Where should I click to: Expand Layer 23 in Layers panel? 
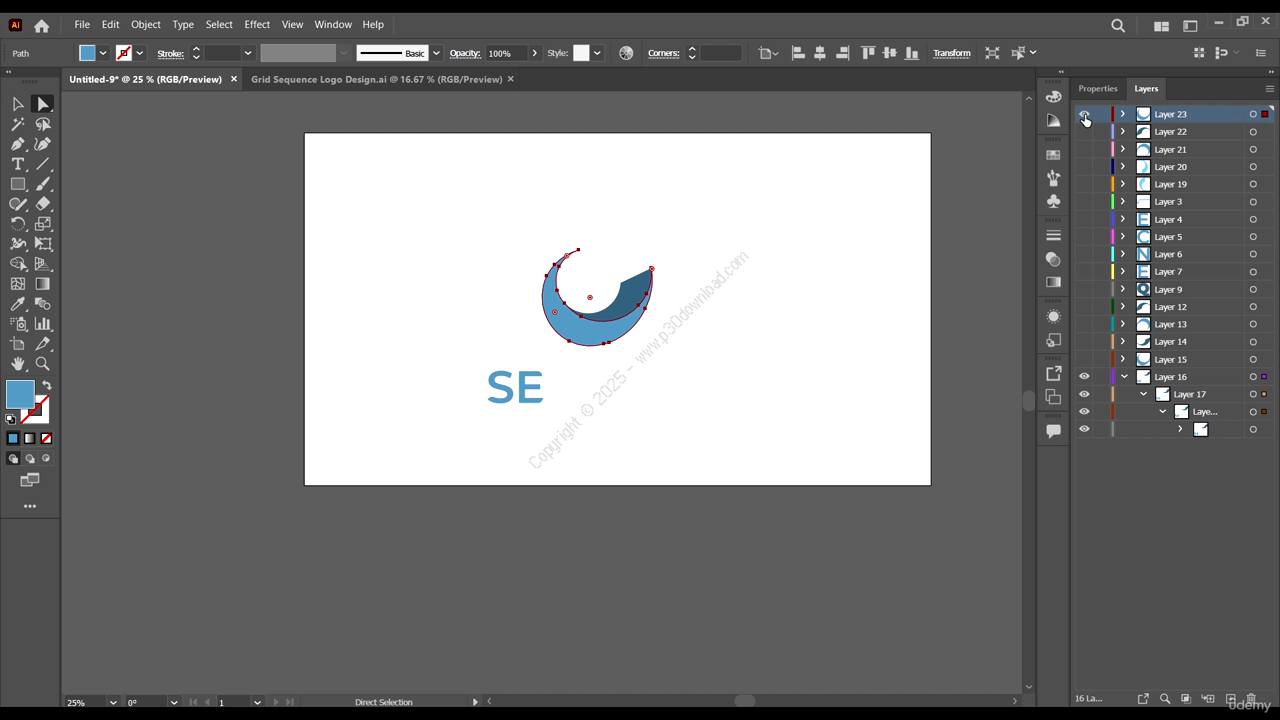click(1123, 114)
